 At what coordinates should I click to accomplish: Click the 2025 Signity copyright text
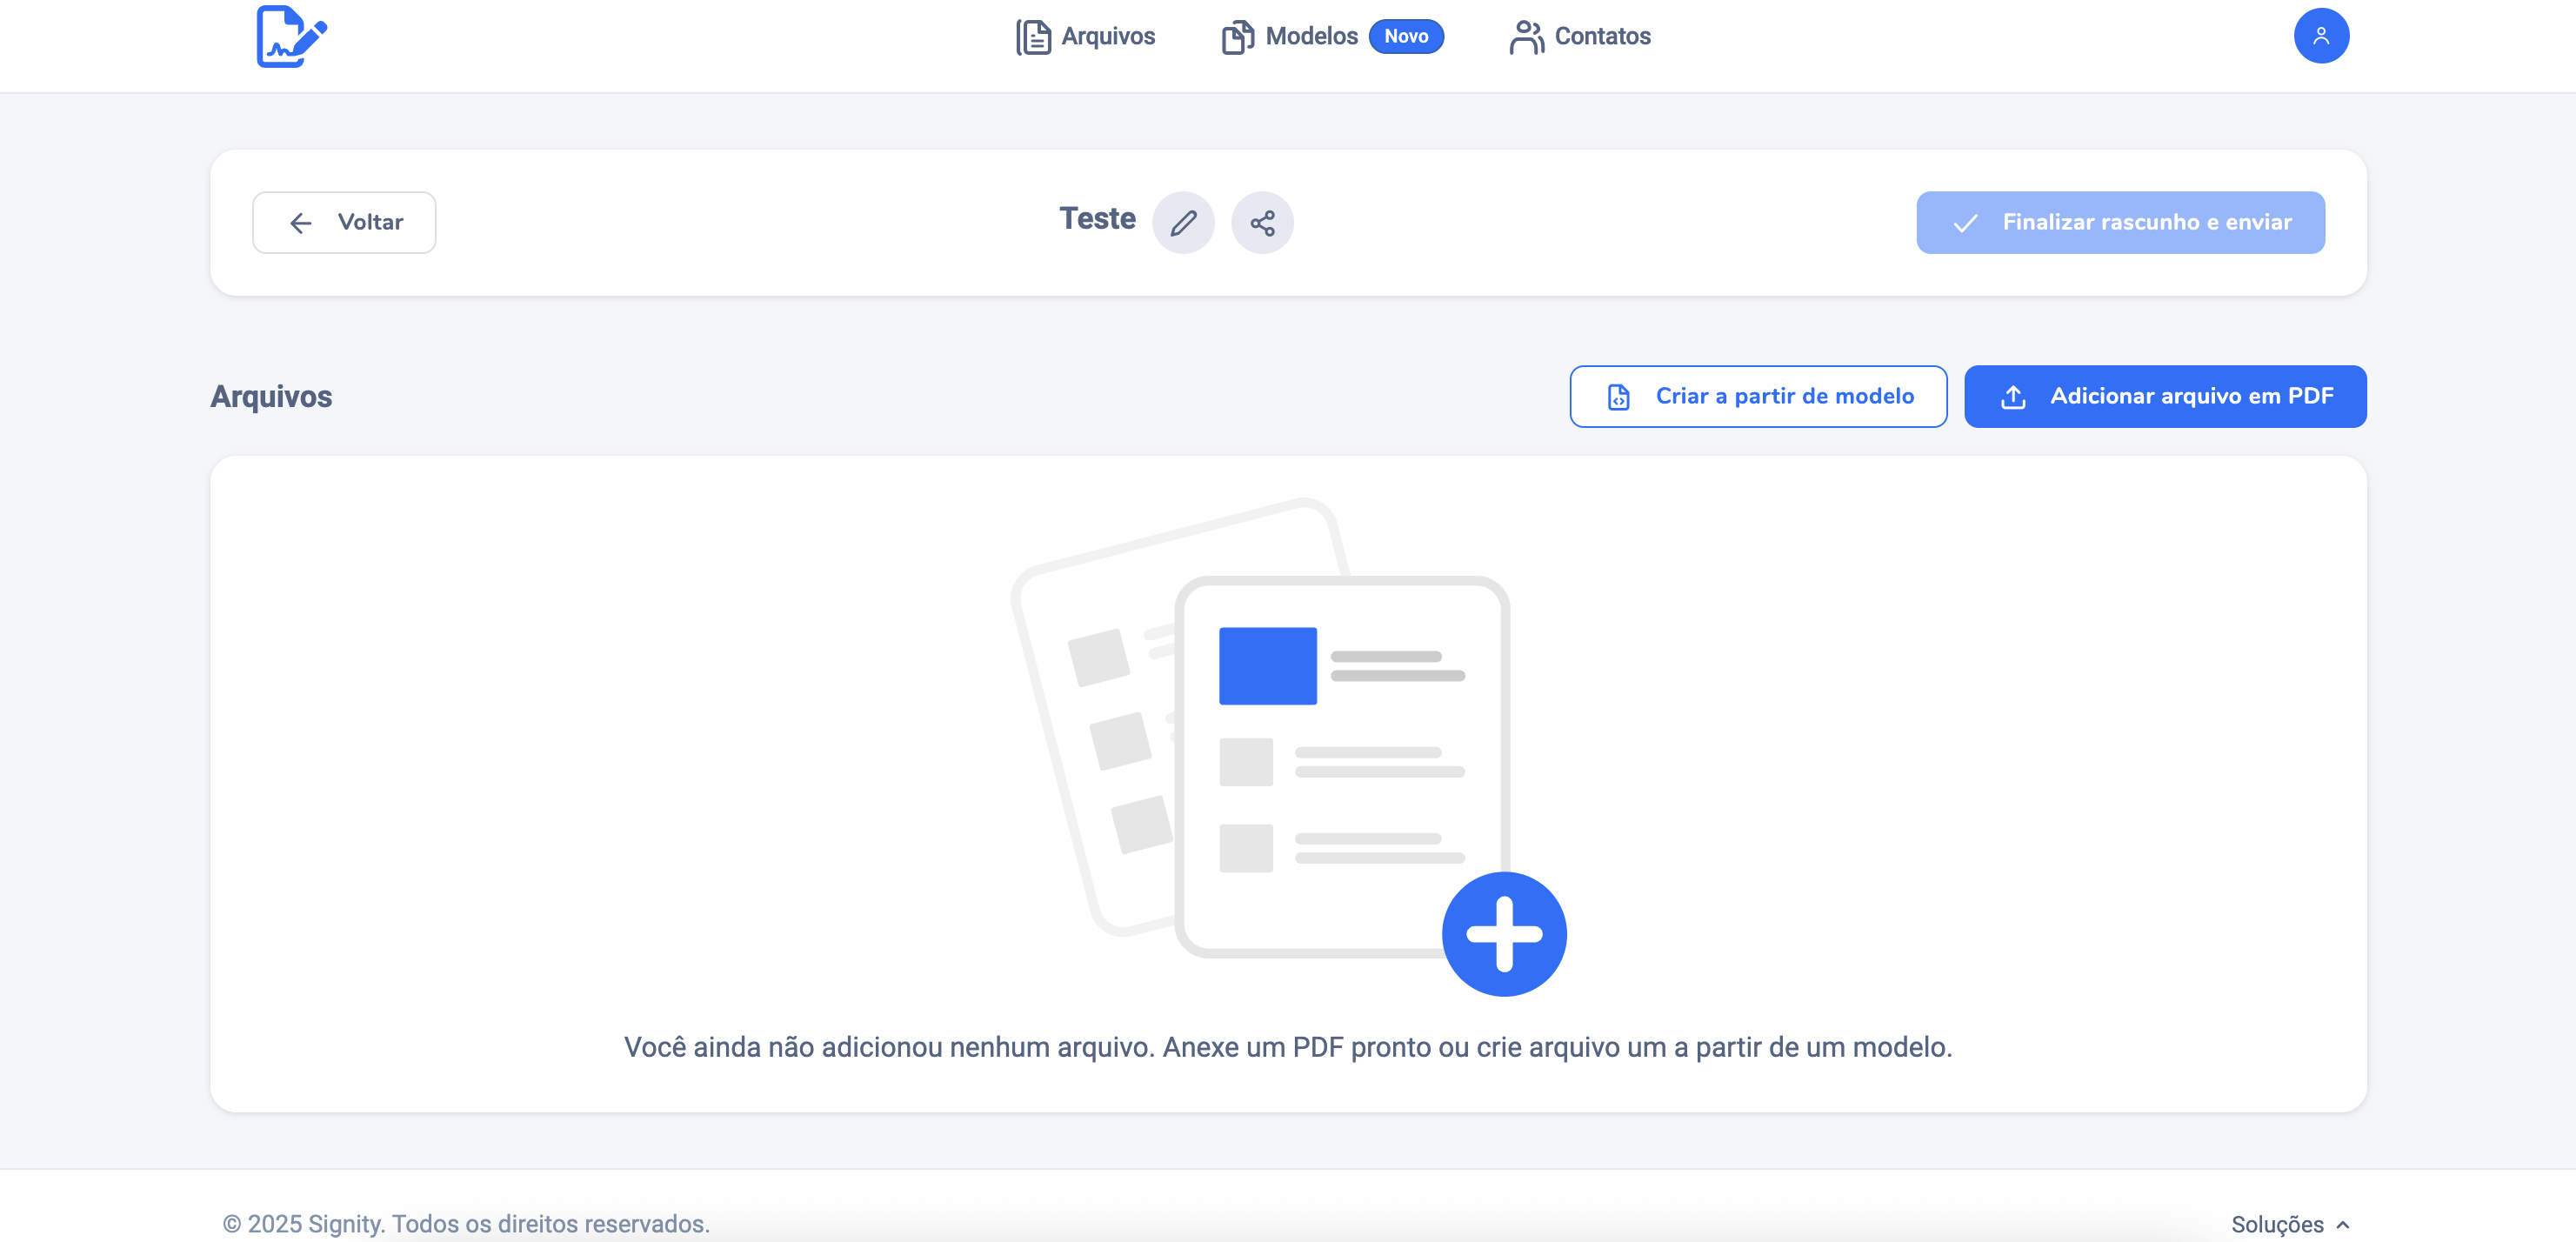(x=466, y=1224)
